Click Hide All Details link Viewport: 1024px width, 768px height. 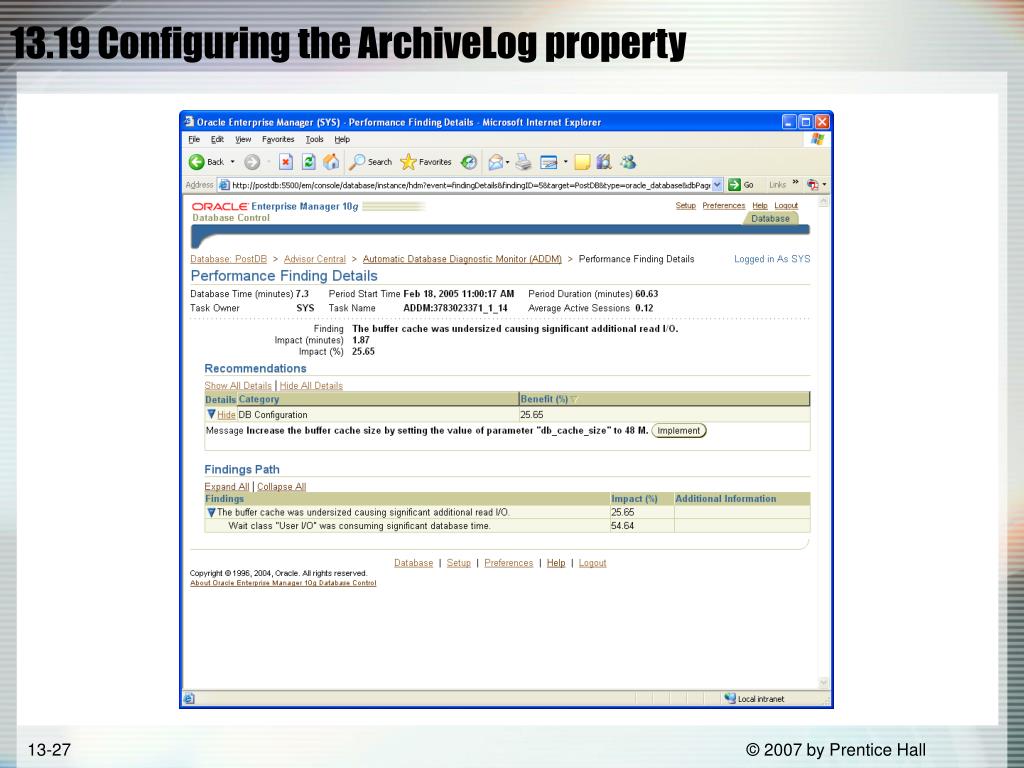pyautogui.click(x=311, y=386)
